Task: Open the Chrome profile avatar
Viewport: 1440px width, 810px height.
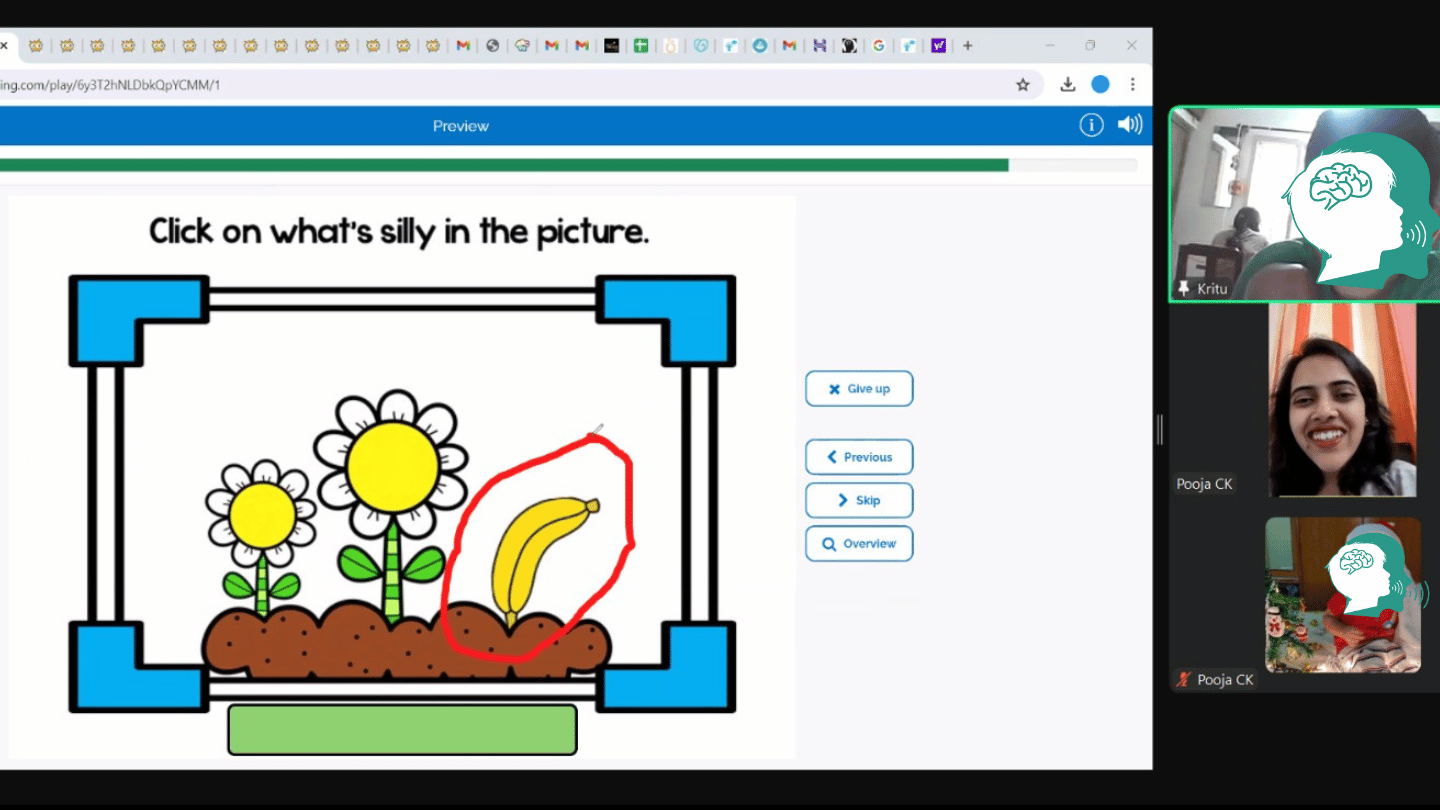Action: click(x=1100, y=85)
